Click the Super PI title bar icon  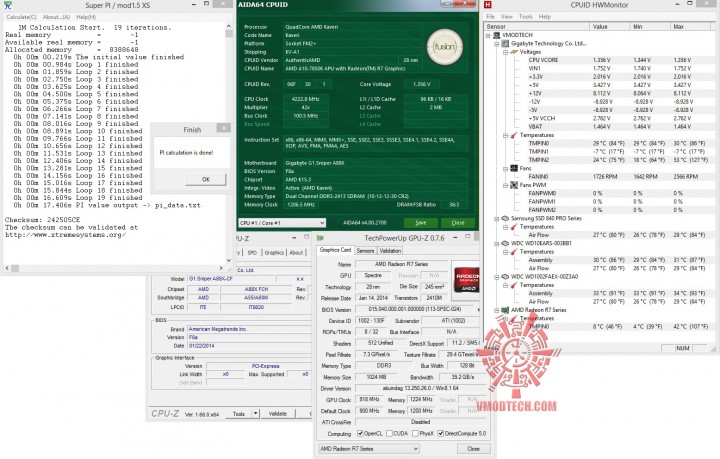coord(7,5)
